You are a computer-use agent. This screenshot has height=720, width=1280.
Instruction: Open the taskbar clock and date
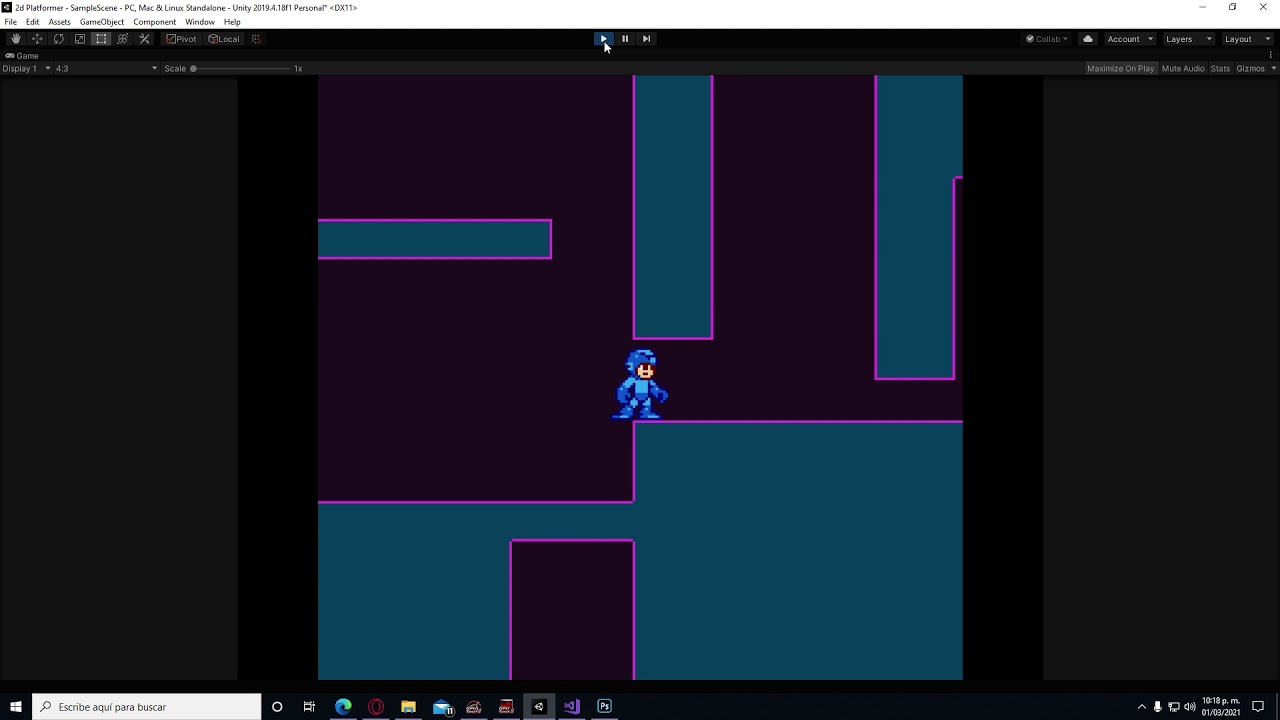1220,707
